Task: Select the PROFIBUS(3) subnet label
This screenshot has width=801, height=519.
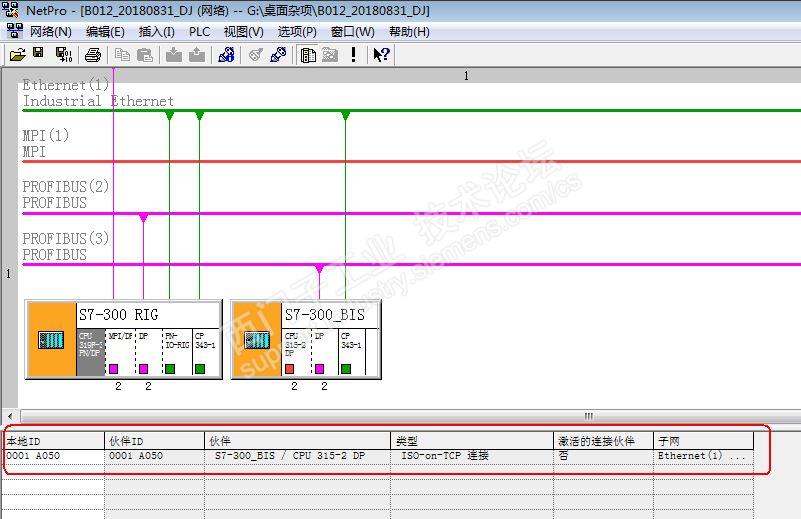Action: [65, 246]
